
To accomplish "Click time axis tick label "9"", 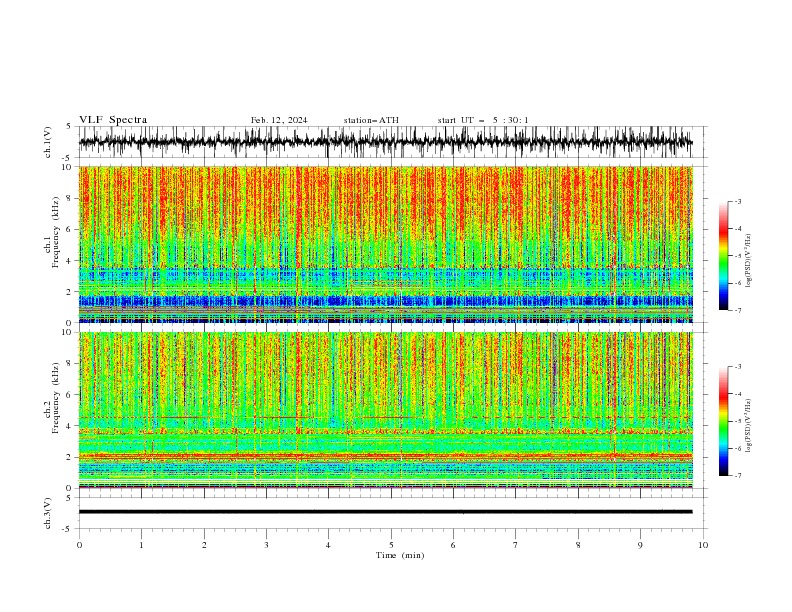I will coord(640,545).
